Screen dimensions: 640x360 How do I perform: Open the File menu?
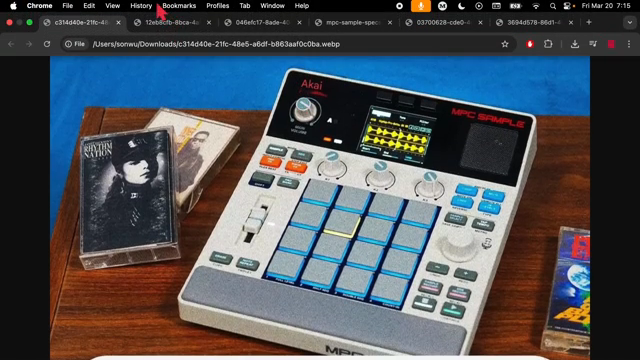point(67,6)
